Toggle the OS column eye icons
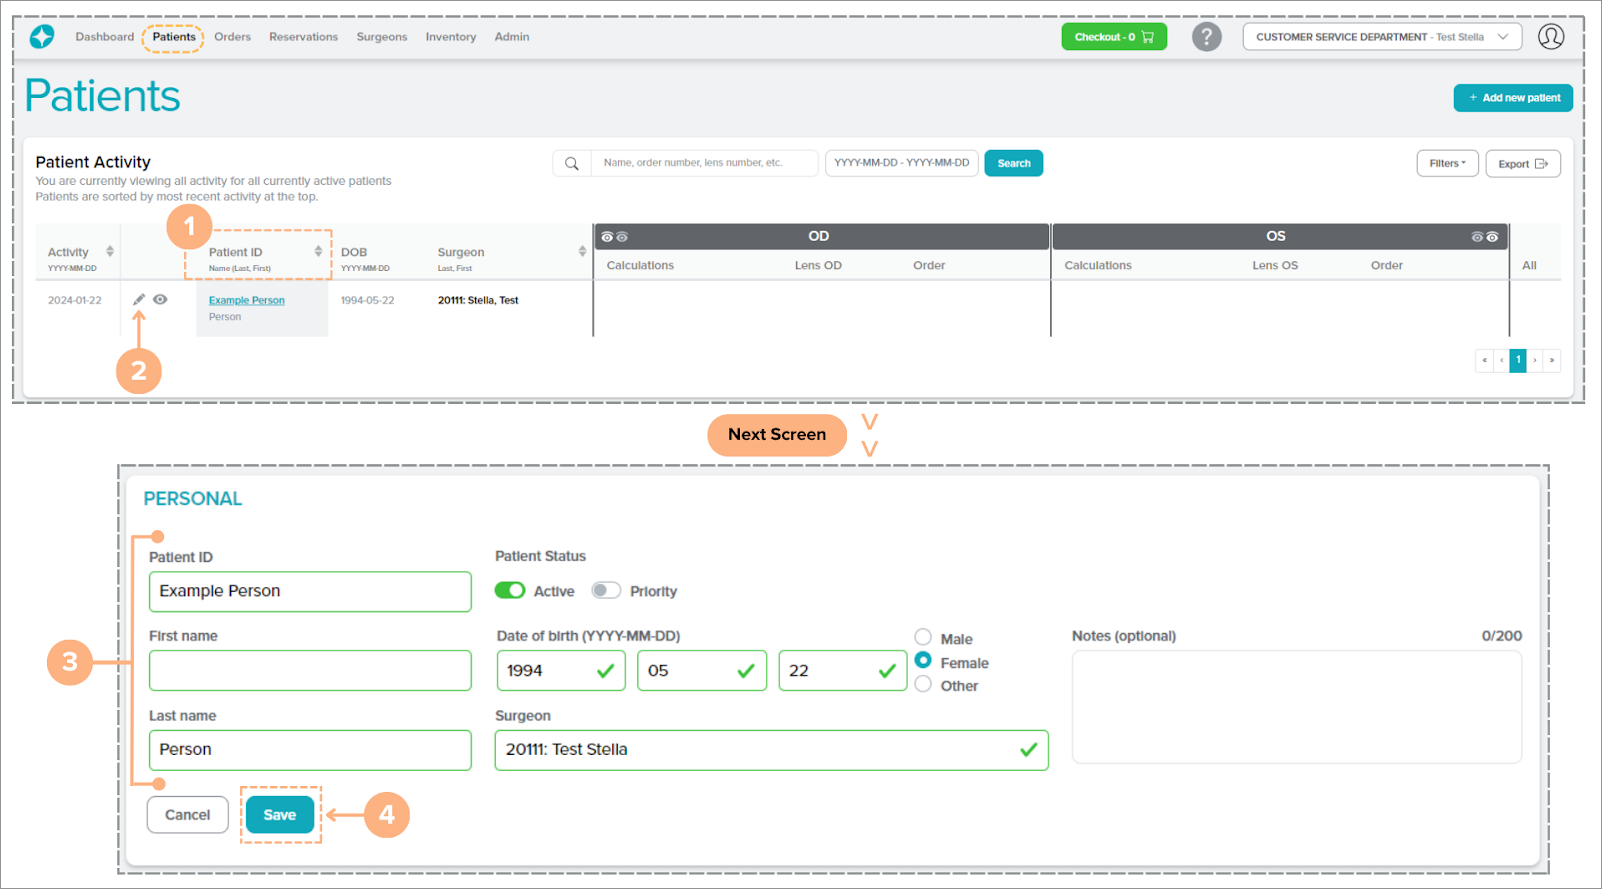The height and width of the screenshot is (889, 1602). coord(1484,237)
